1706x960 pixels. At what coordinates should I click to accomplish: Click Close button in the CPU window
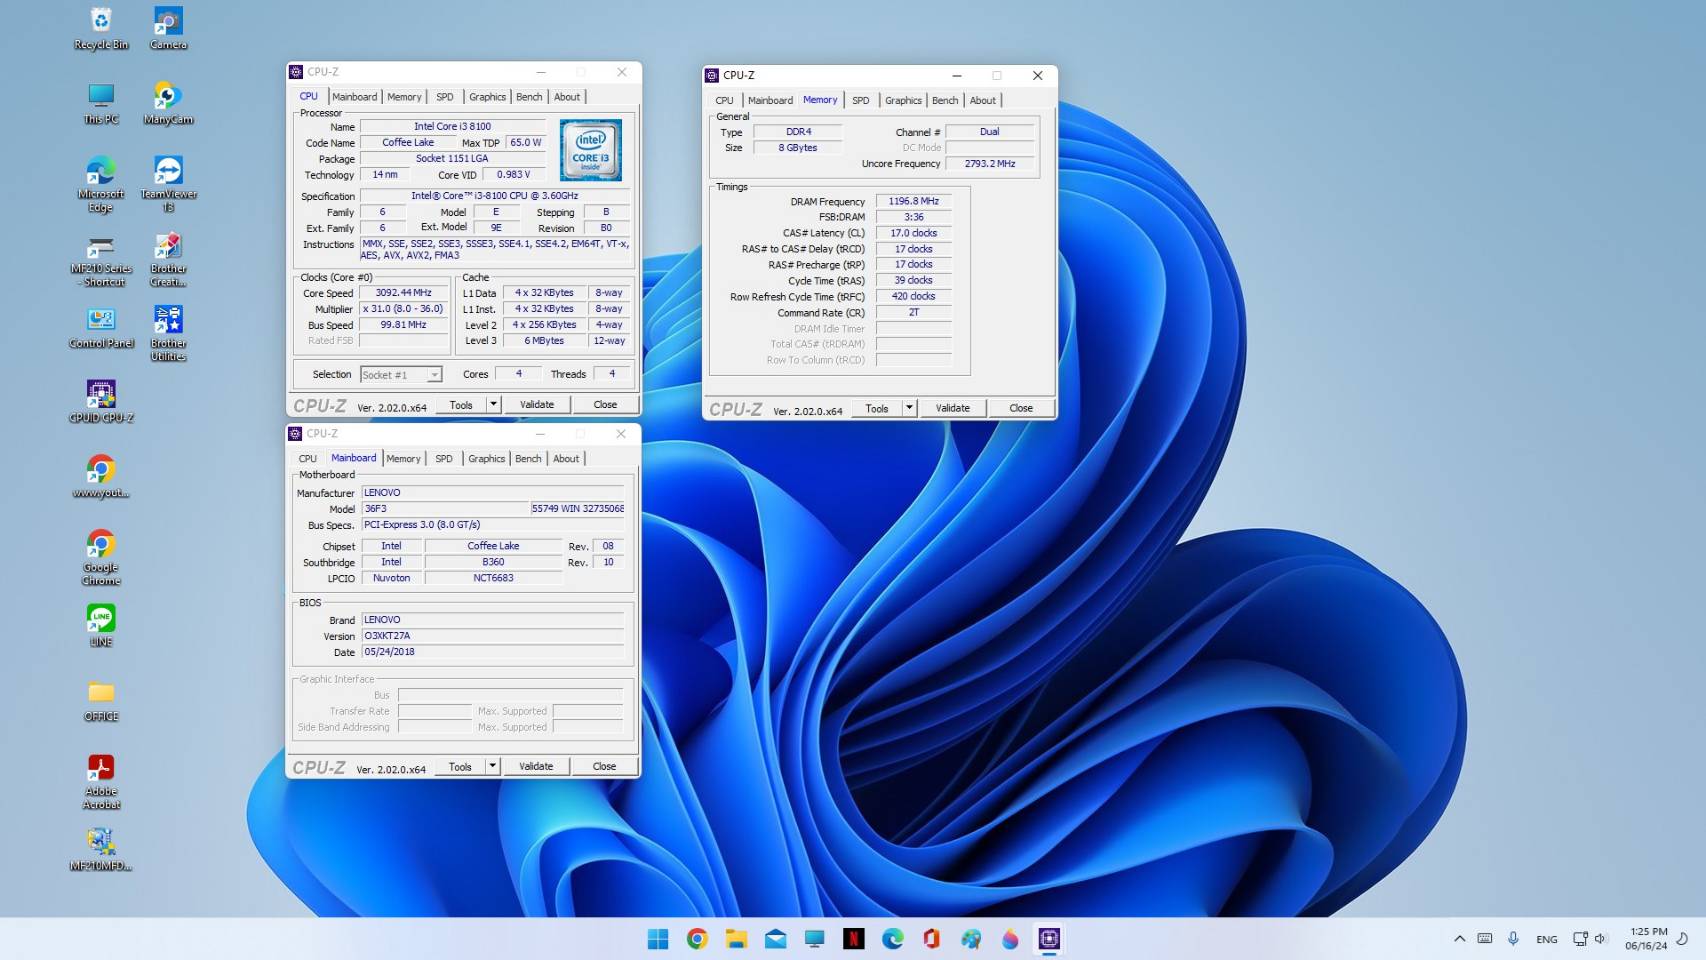click(x=605, y=404)
